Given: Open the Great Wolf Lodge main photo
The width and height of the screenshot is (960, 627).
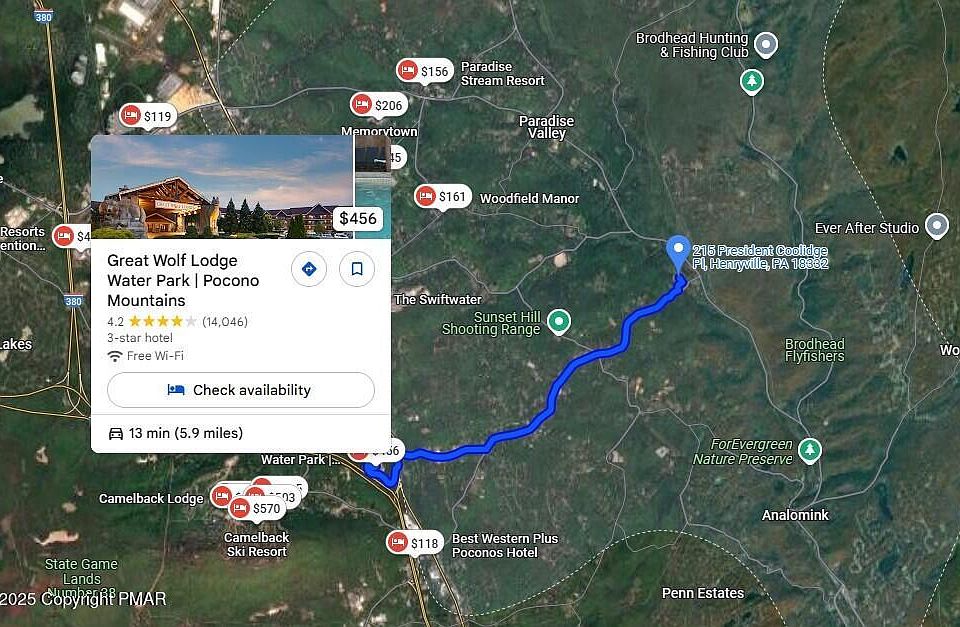Looking at the screenshot, I should [222, 187].
